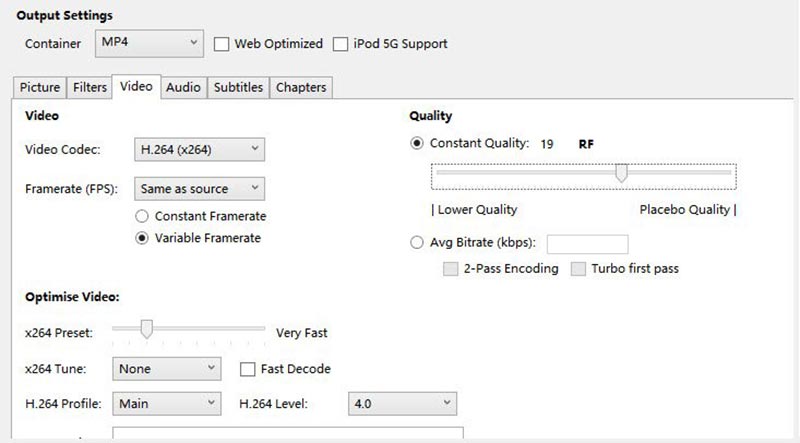Image resolution: width=800 pixels, height=443 pixels.
Task: Enable the Web Optimized checkbox
Action: pos(221,44)
